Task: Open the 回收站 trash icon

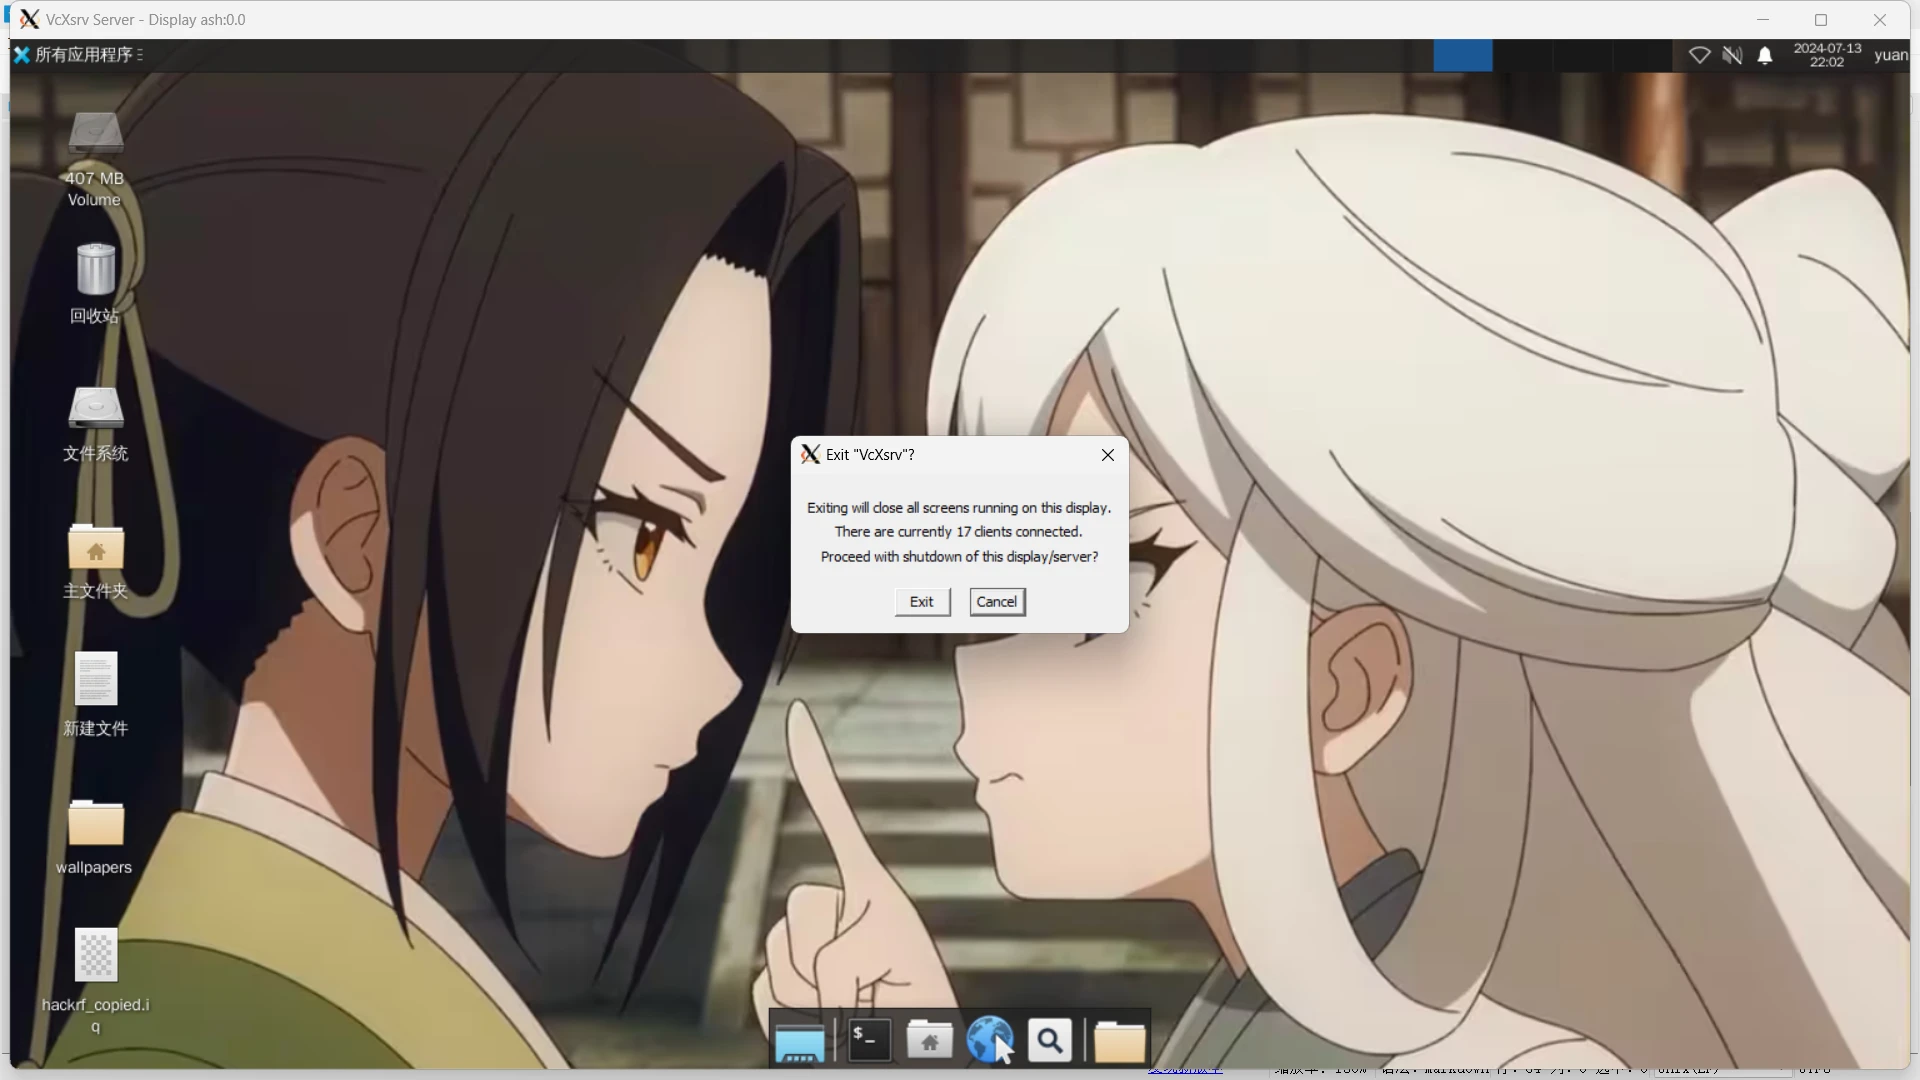Action: [96, 269]
